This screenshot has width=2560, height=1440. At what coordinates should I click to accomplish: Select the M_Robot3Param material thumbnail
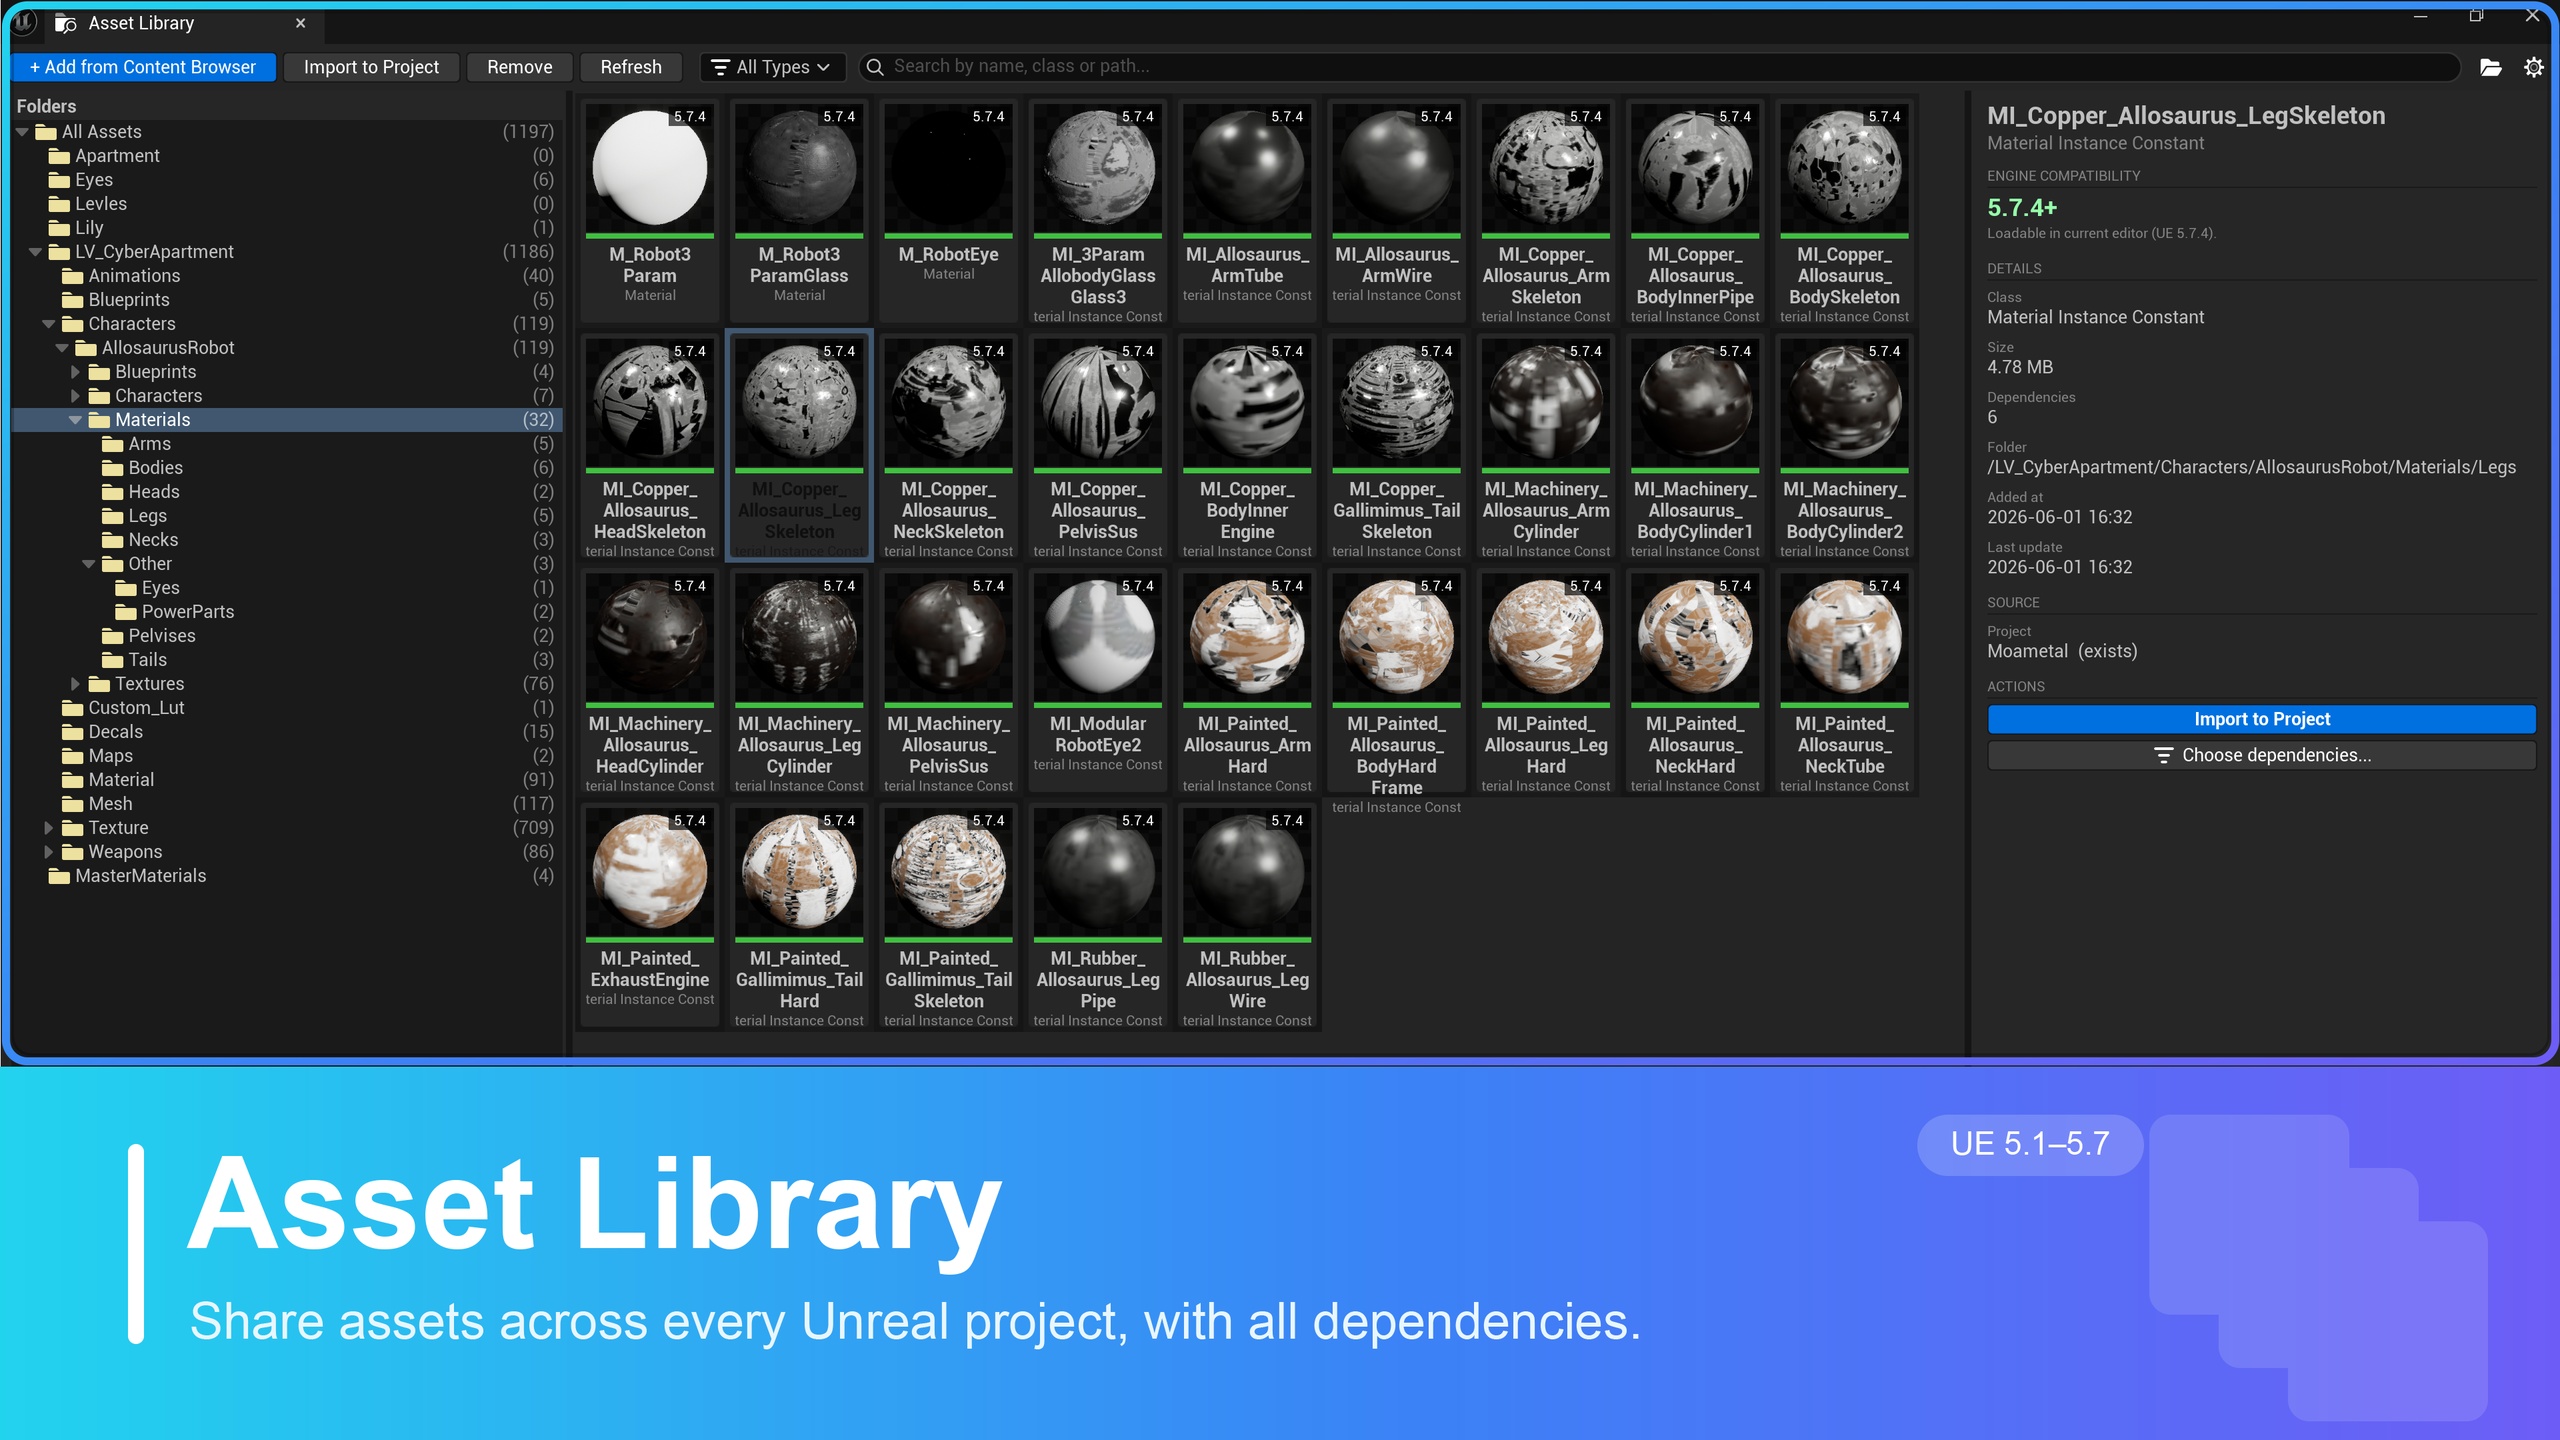tap(650, 168)
